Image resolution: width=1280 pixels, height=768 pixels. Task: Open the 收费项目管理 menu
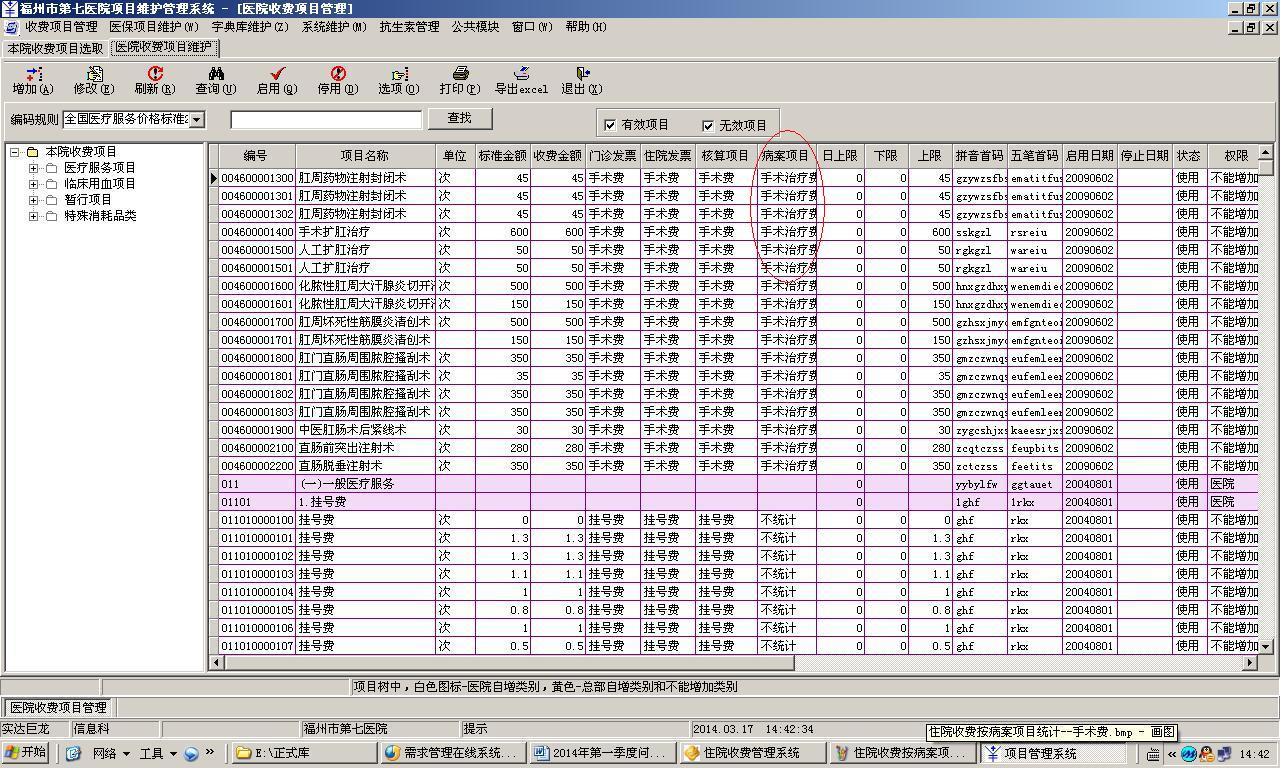[61, 27]
